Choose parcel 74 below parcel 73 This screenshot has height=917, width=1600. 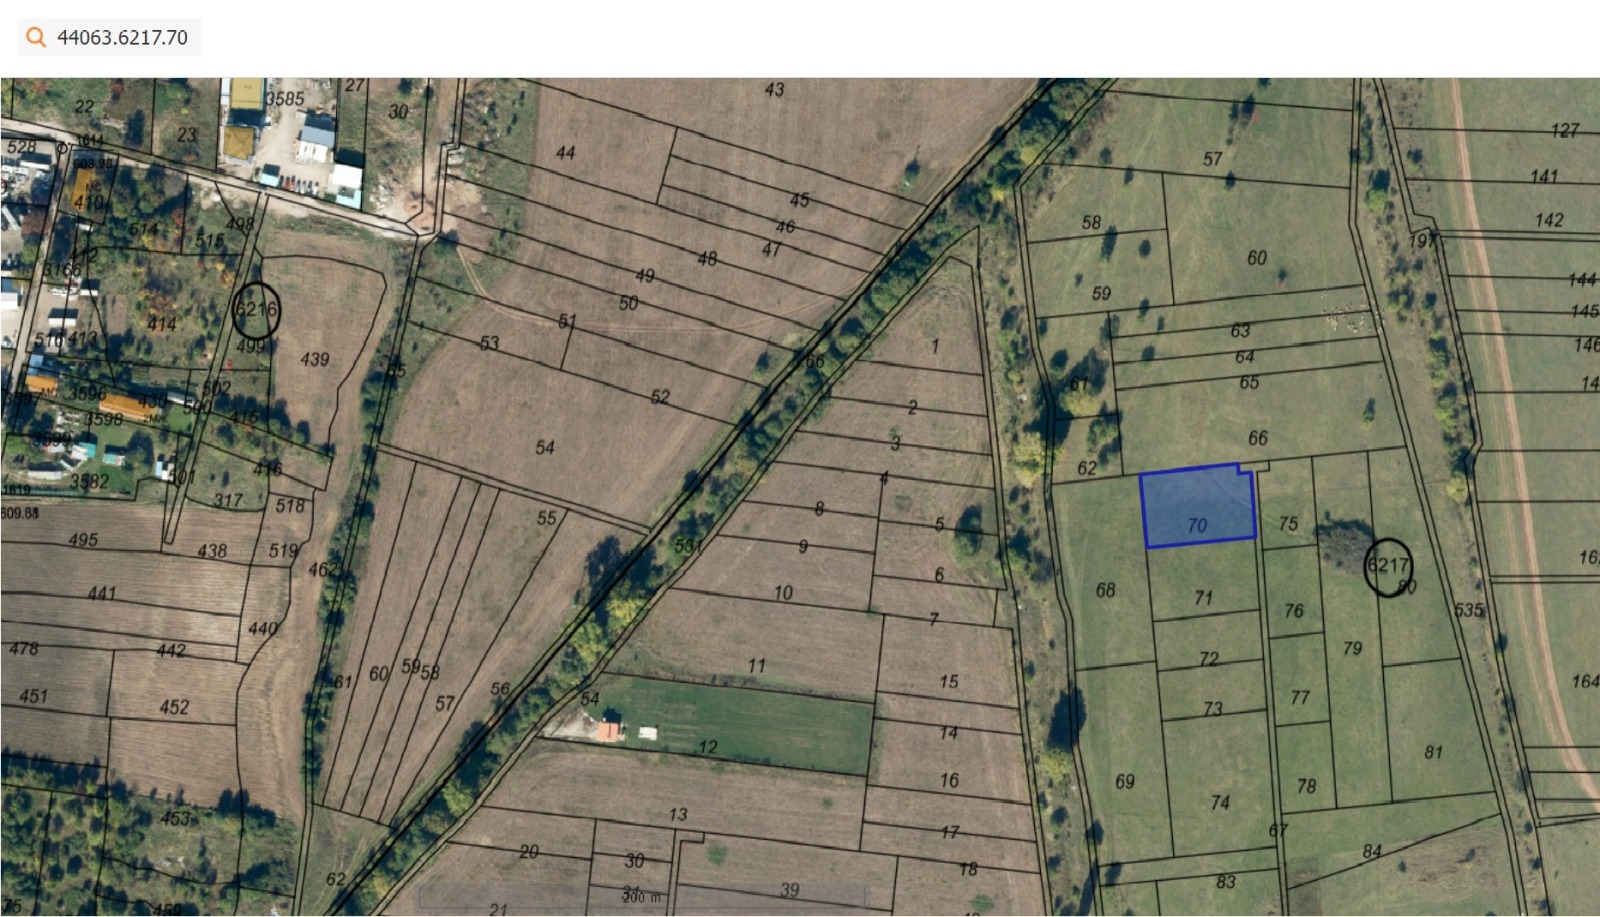point(1220,802)
